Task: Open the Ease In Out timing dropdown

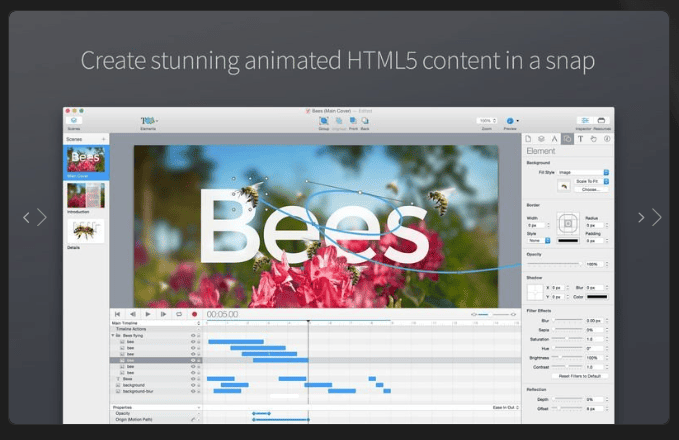Action: click(506, 408)
